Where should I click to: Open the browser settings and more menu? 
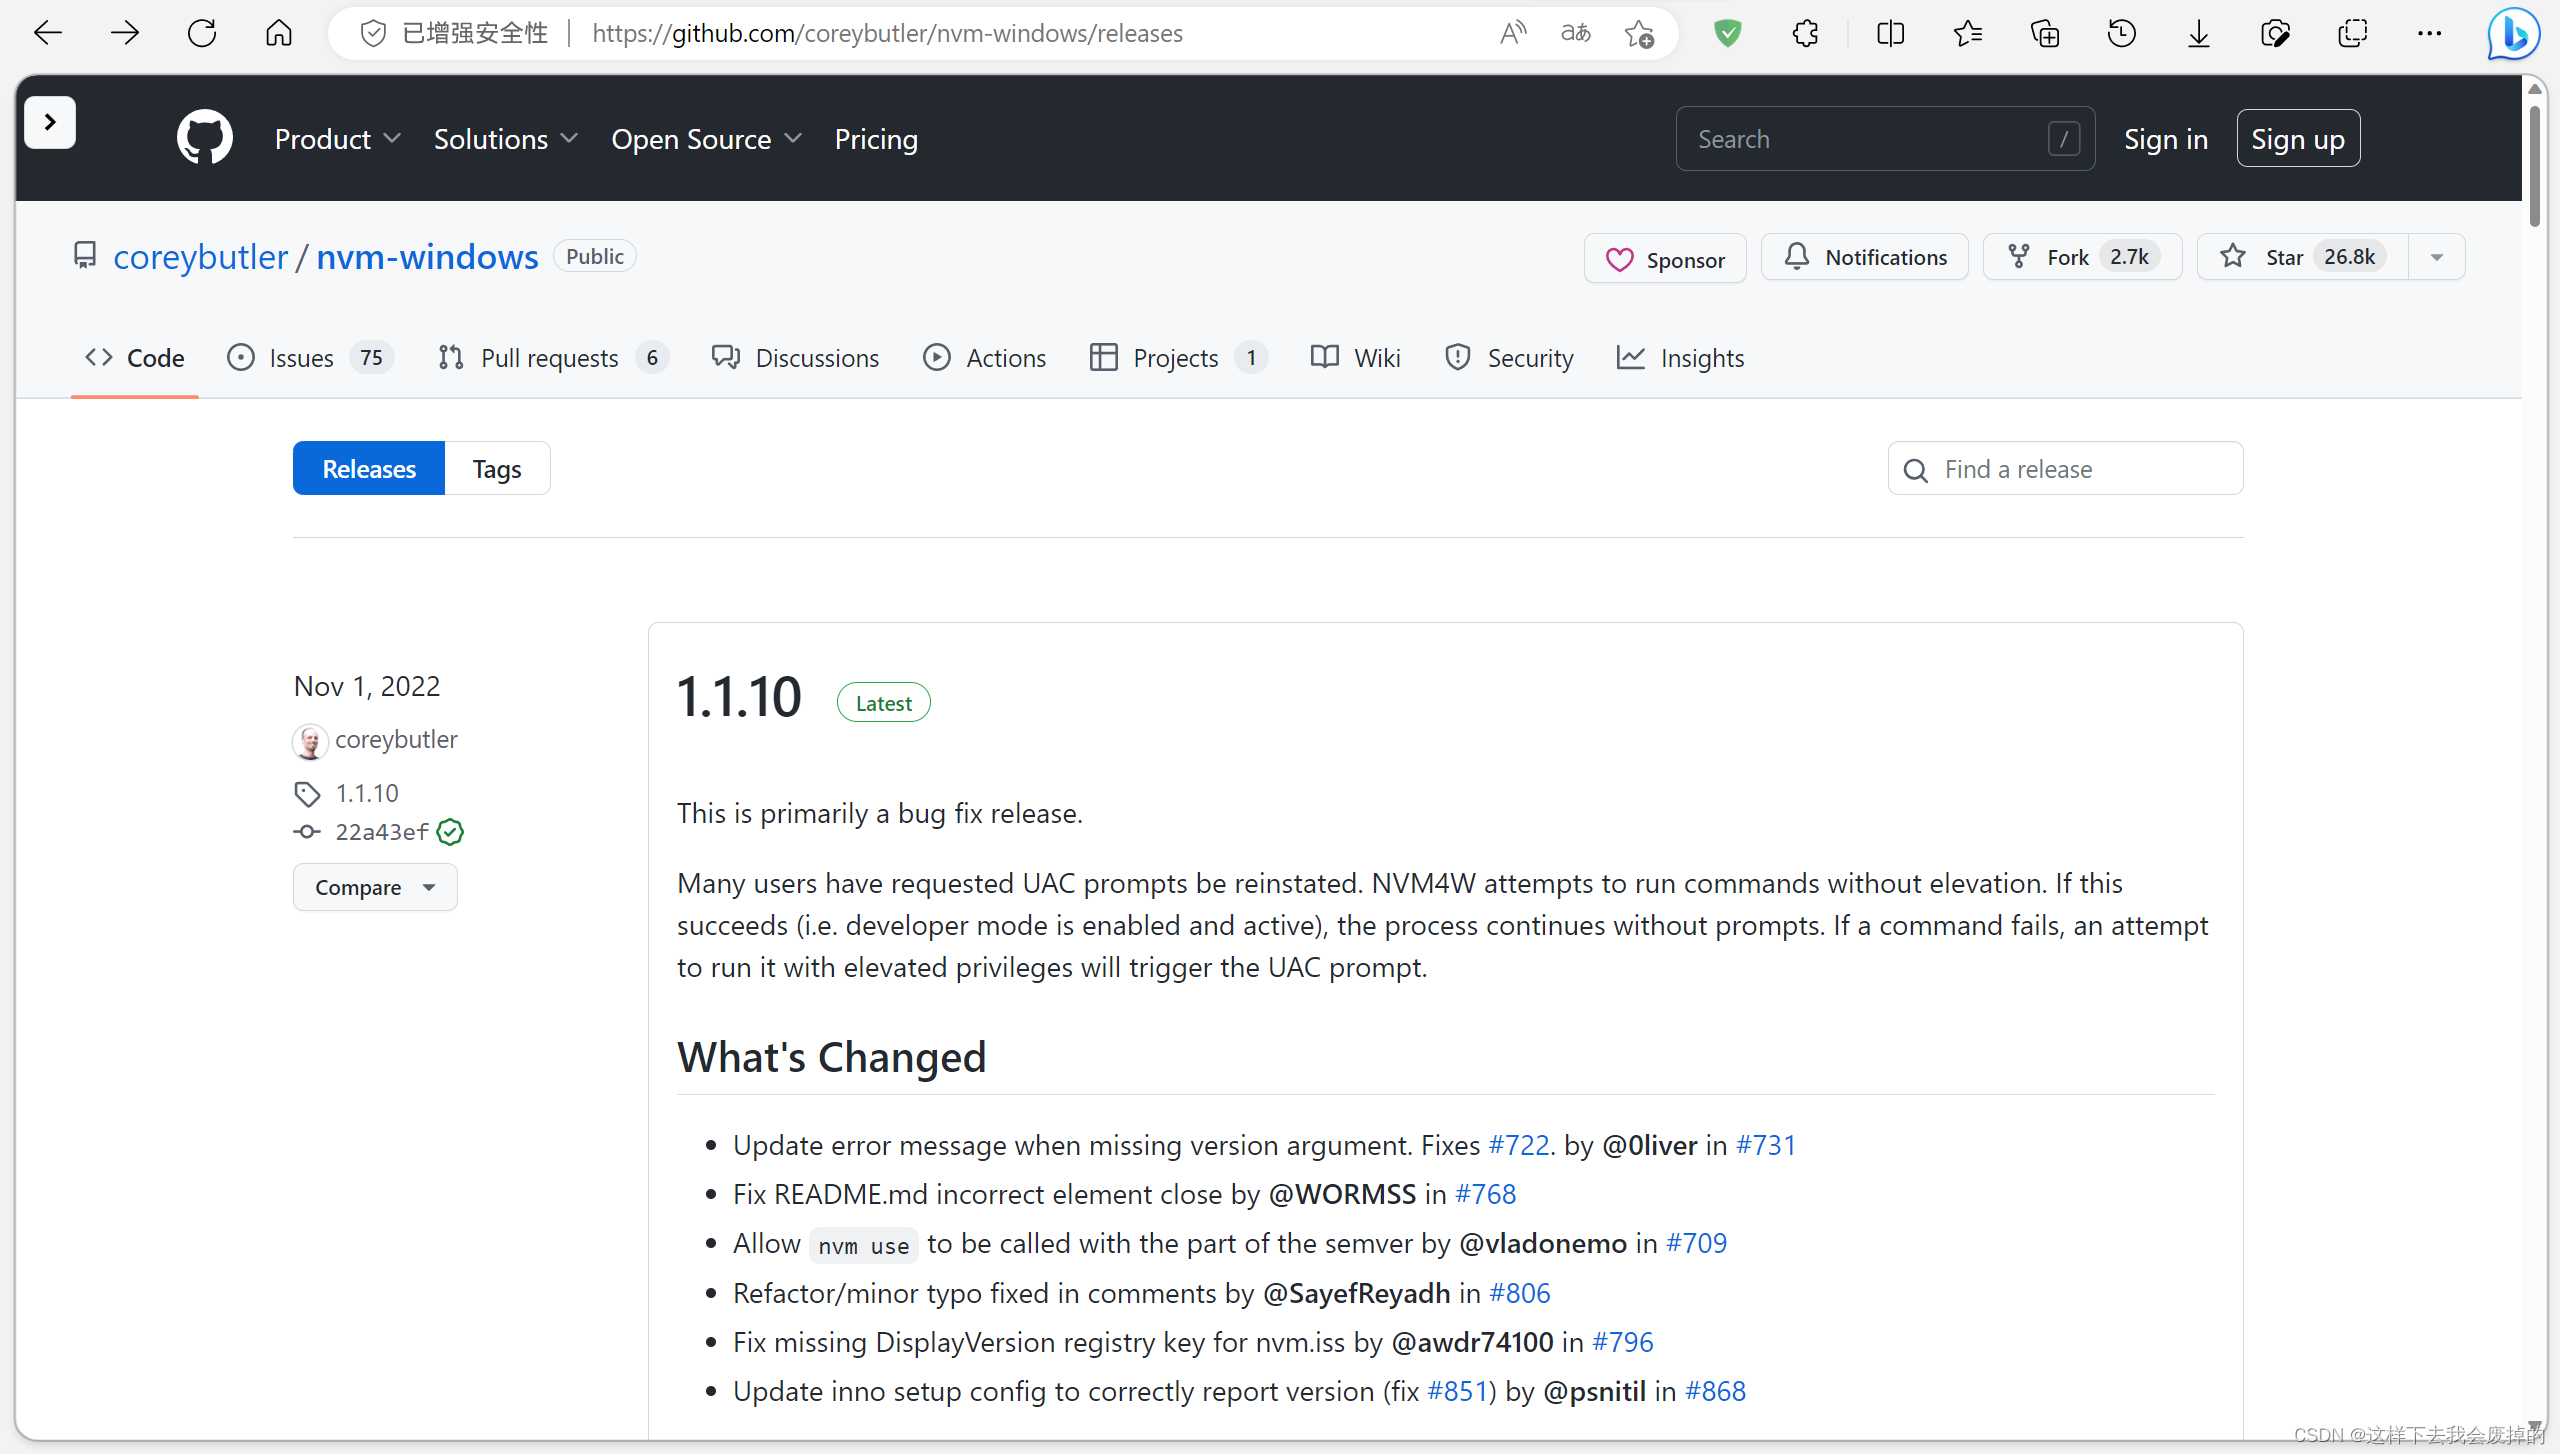coord(2429,33)
